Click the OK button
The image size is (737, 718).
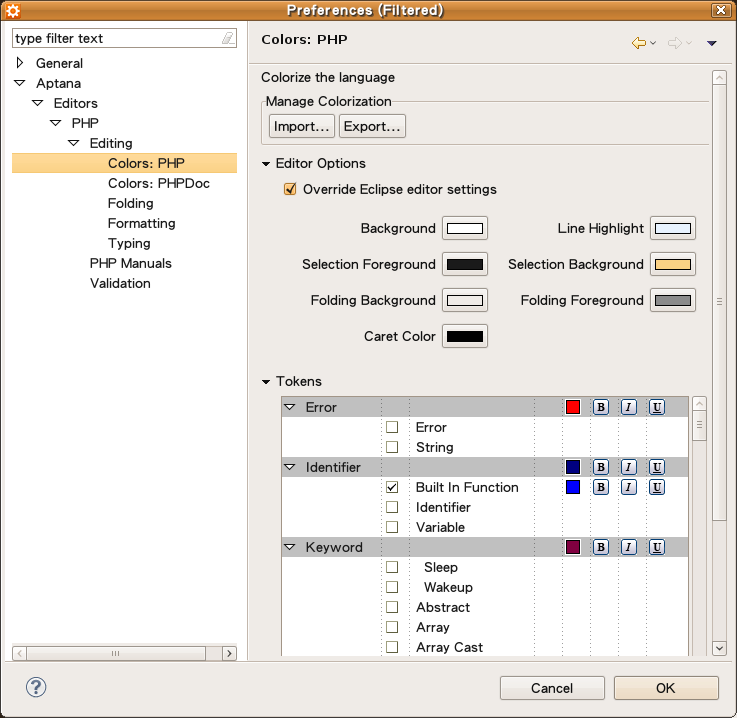tap(666, 688)
